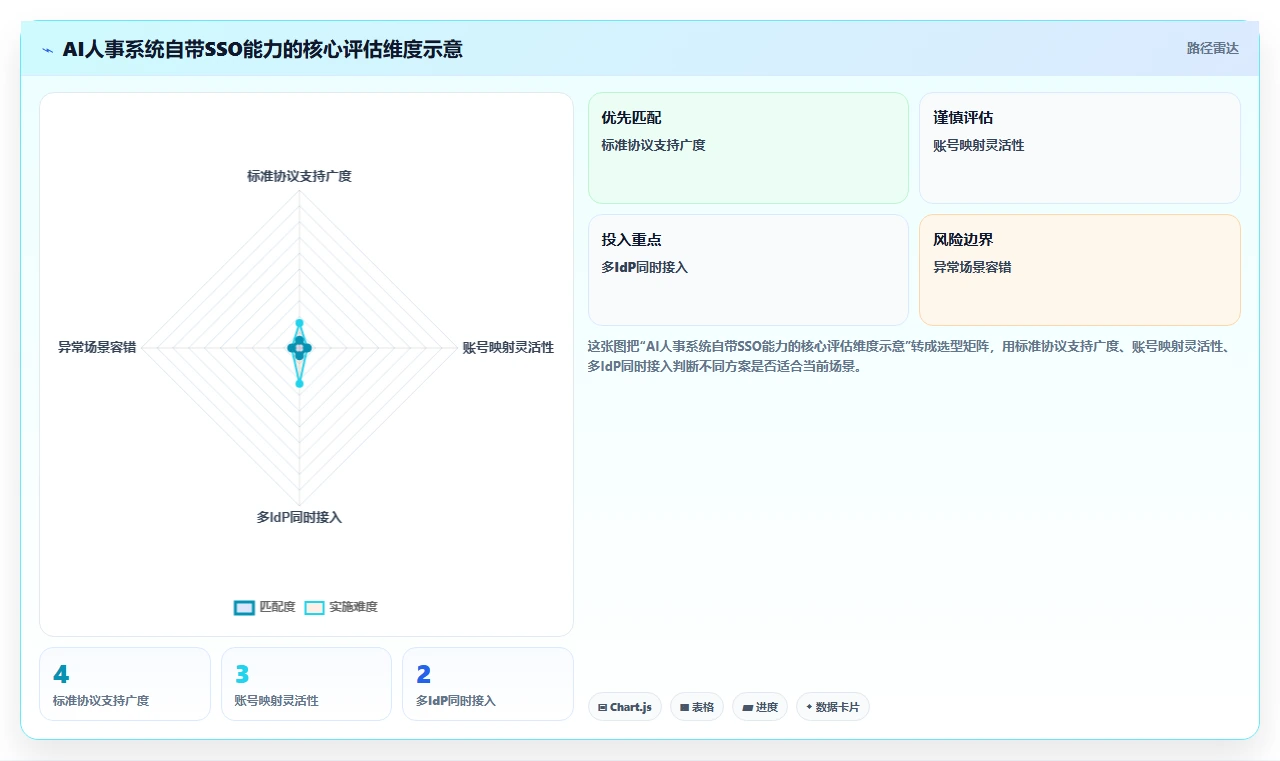The width and height of the screenshot is (1280, 761).
Task: Open the 优先匹配 card
Action: tap(748, 148)
